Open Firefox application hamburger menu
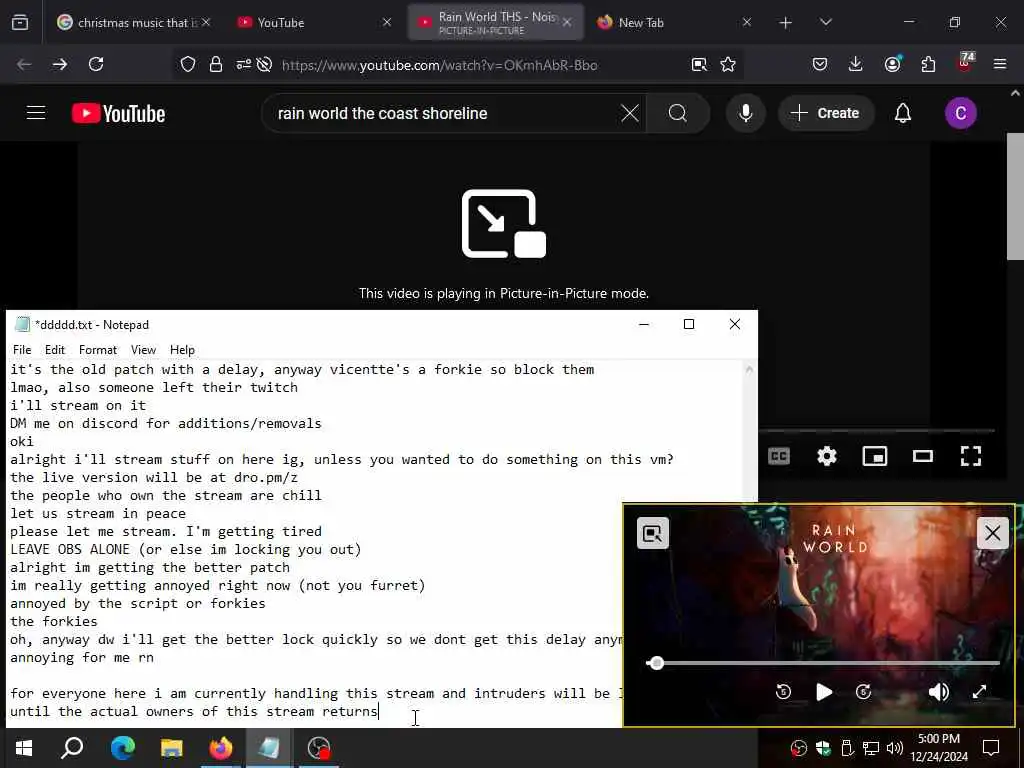 pos(1000,64)
